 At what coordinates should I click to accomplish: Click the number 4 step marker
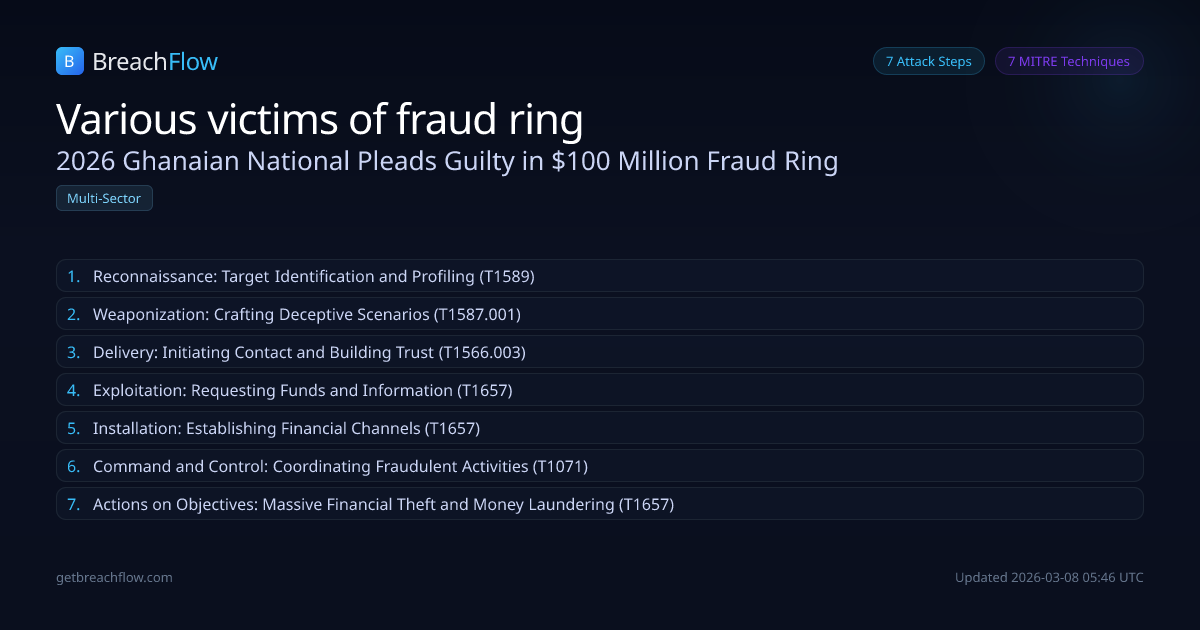pyautogui.click(x=73, y=390)
